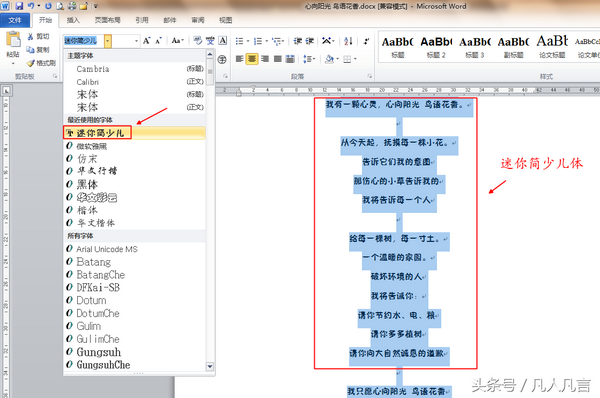The image size is (600, 398).
Task: Open the 文件 file tab
Action: click(15, 20)
